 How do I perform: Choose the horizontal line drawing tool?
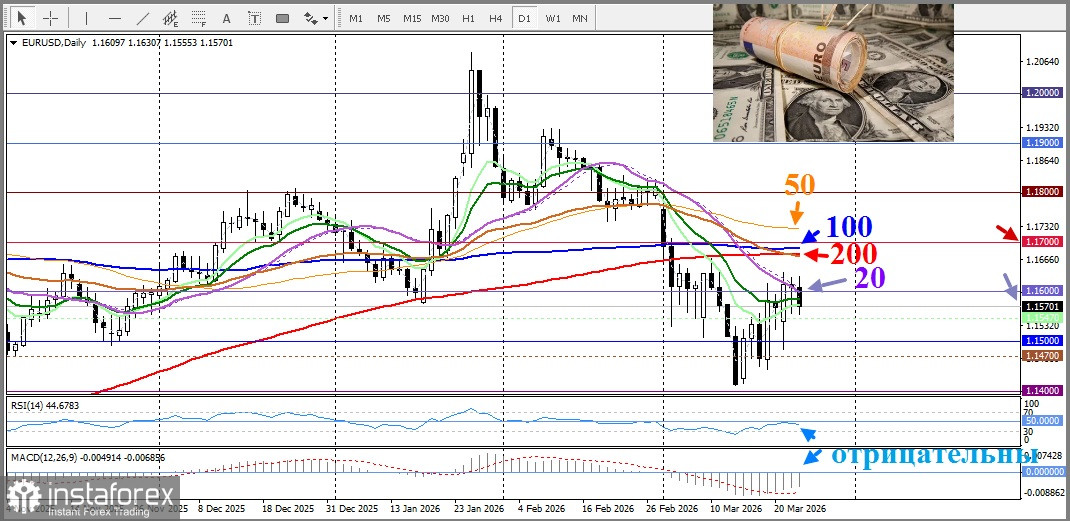tap(115, 18)
